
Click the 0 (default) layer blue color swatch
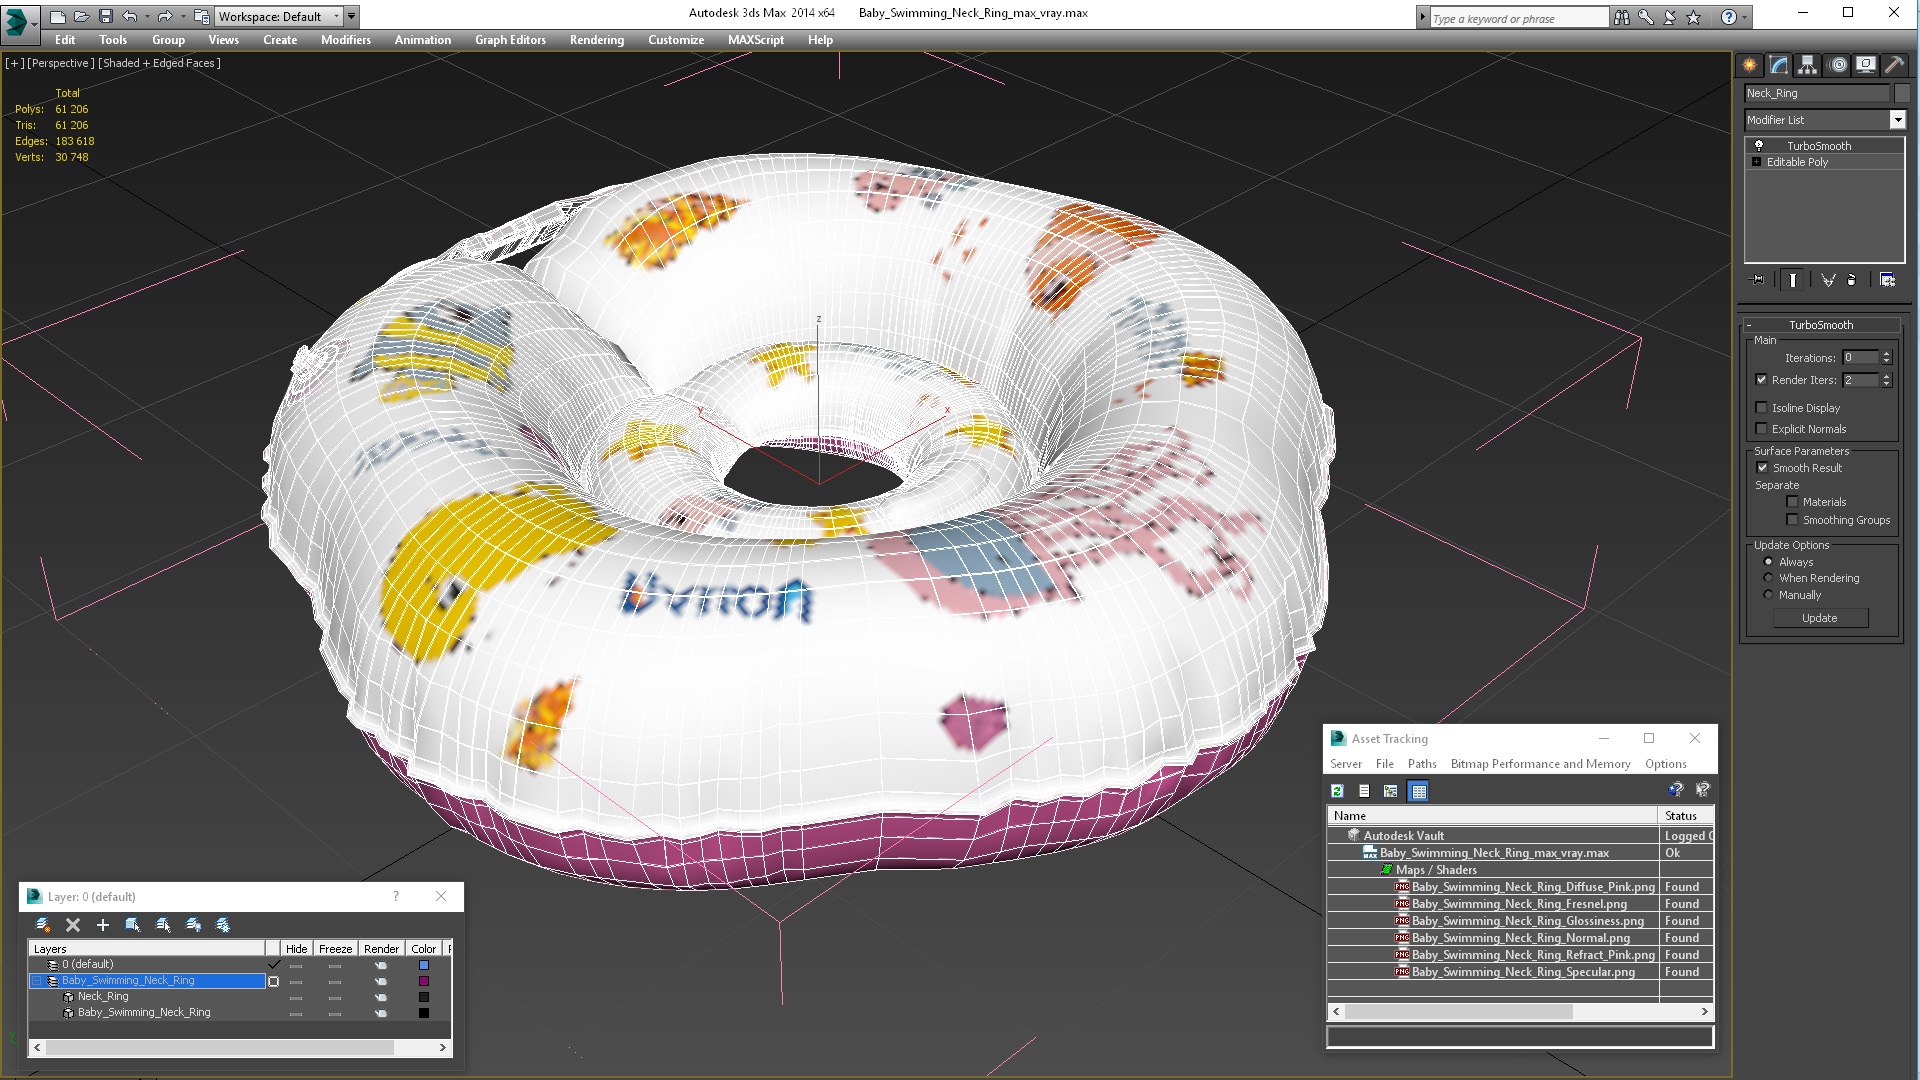click(424, 965)
